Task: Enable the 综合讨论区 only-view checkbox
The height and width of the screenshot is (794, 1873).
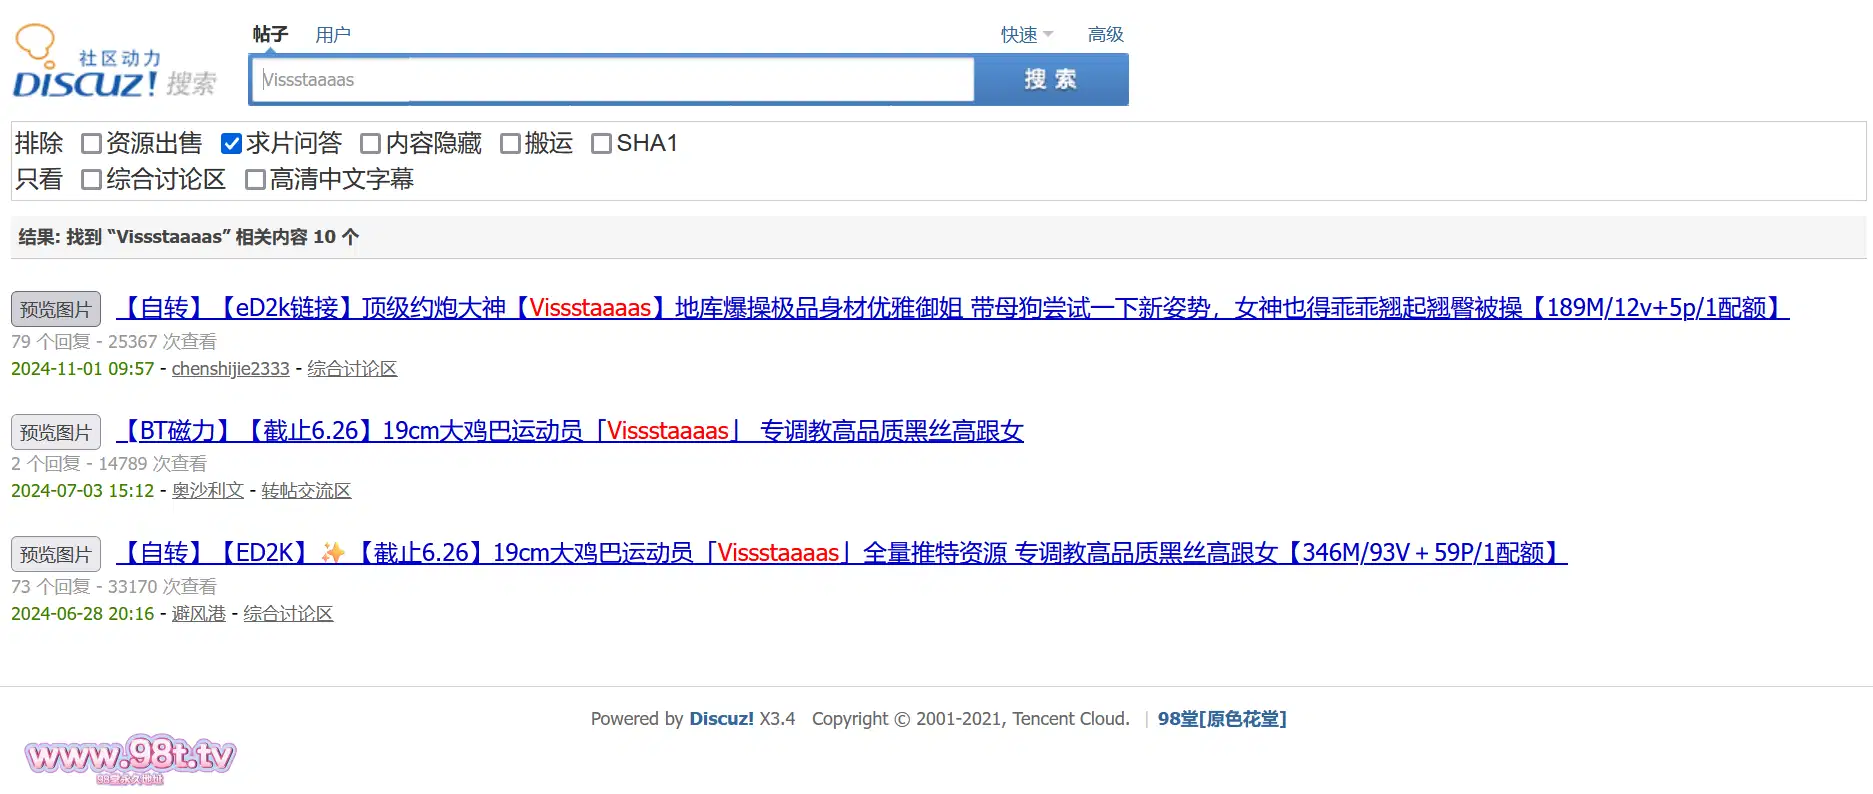Action: coord(91,180)
